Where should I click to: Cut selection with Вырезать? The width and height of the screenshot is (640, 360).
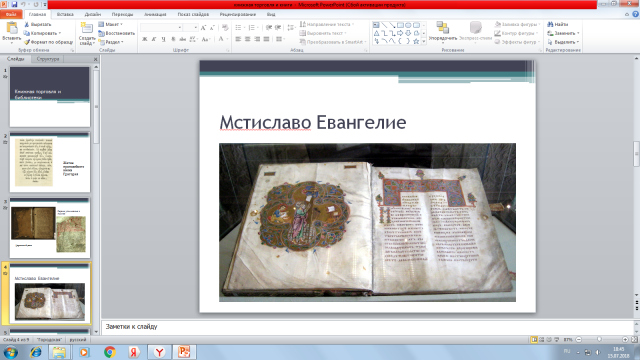pos(38,24)
